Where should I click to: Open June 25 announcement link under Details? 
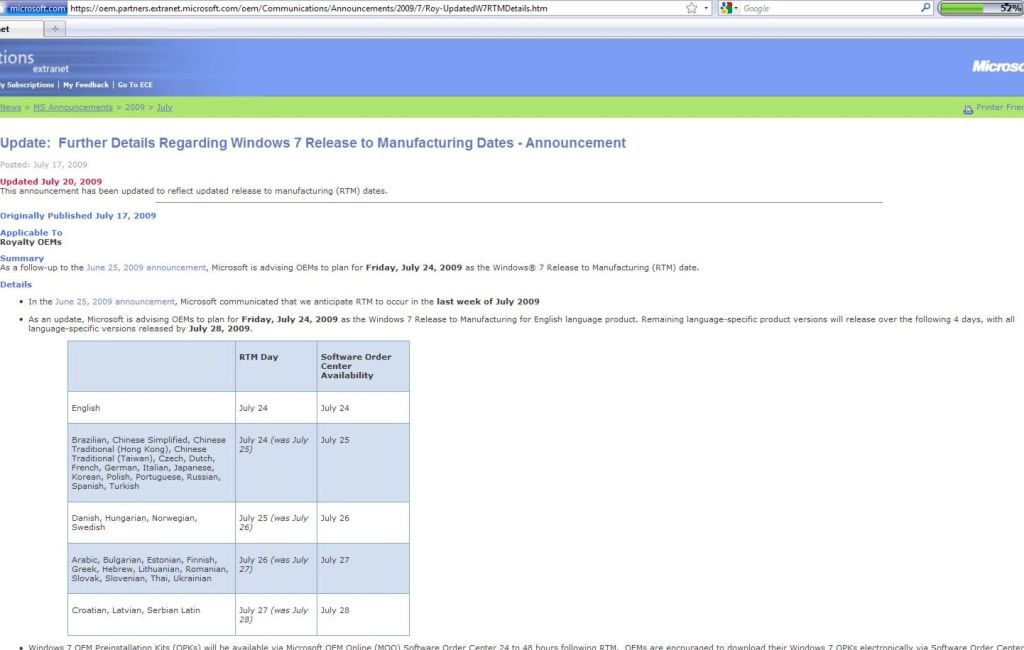click(x=115, y=301)
